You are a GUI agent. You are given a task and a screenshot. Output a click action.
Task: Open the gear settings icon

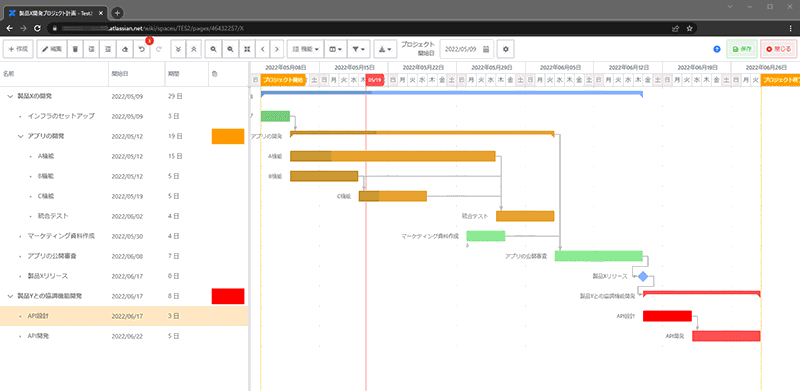[x=506, y=50]
